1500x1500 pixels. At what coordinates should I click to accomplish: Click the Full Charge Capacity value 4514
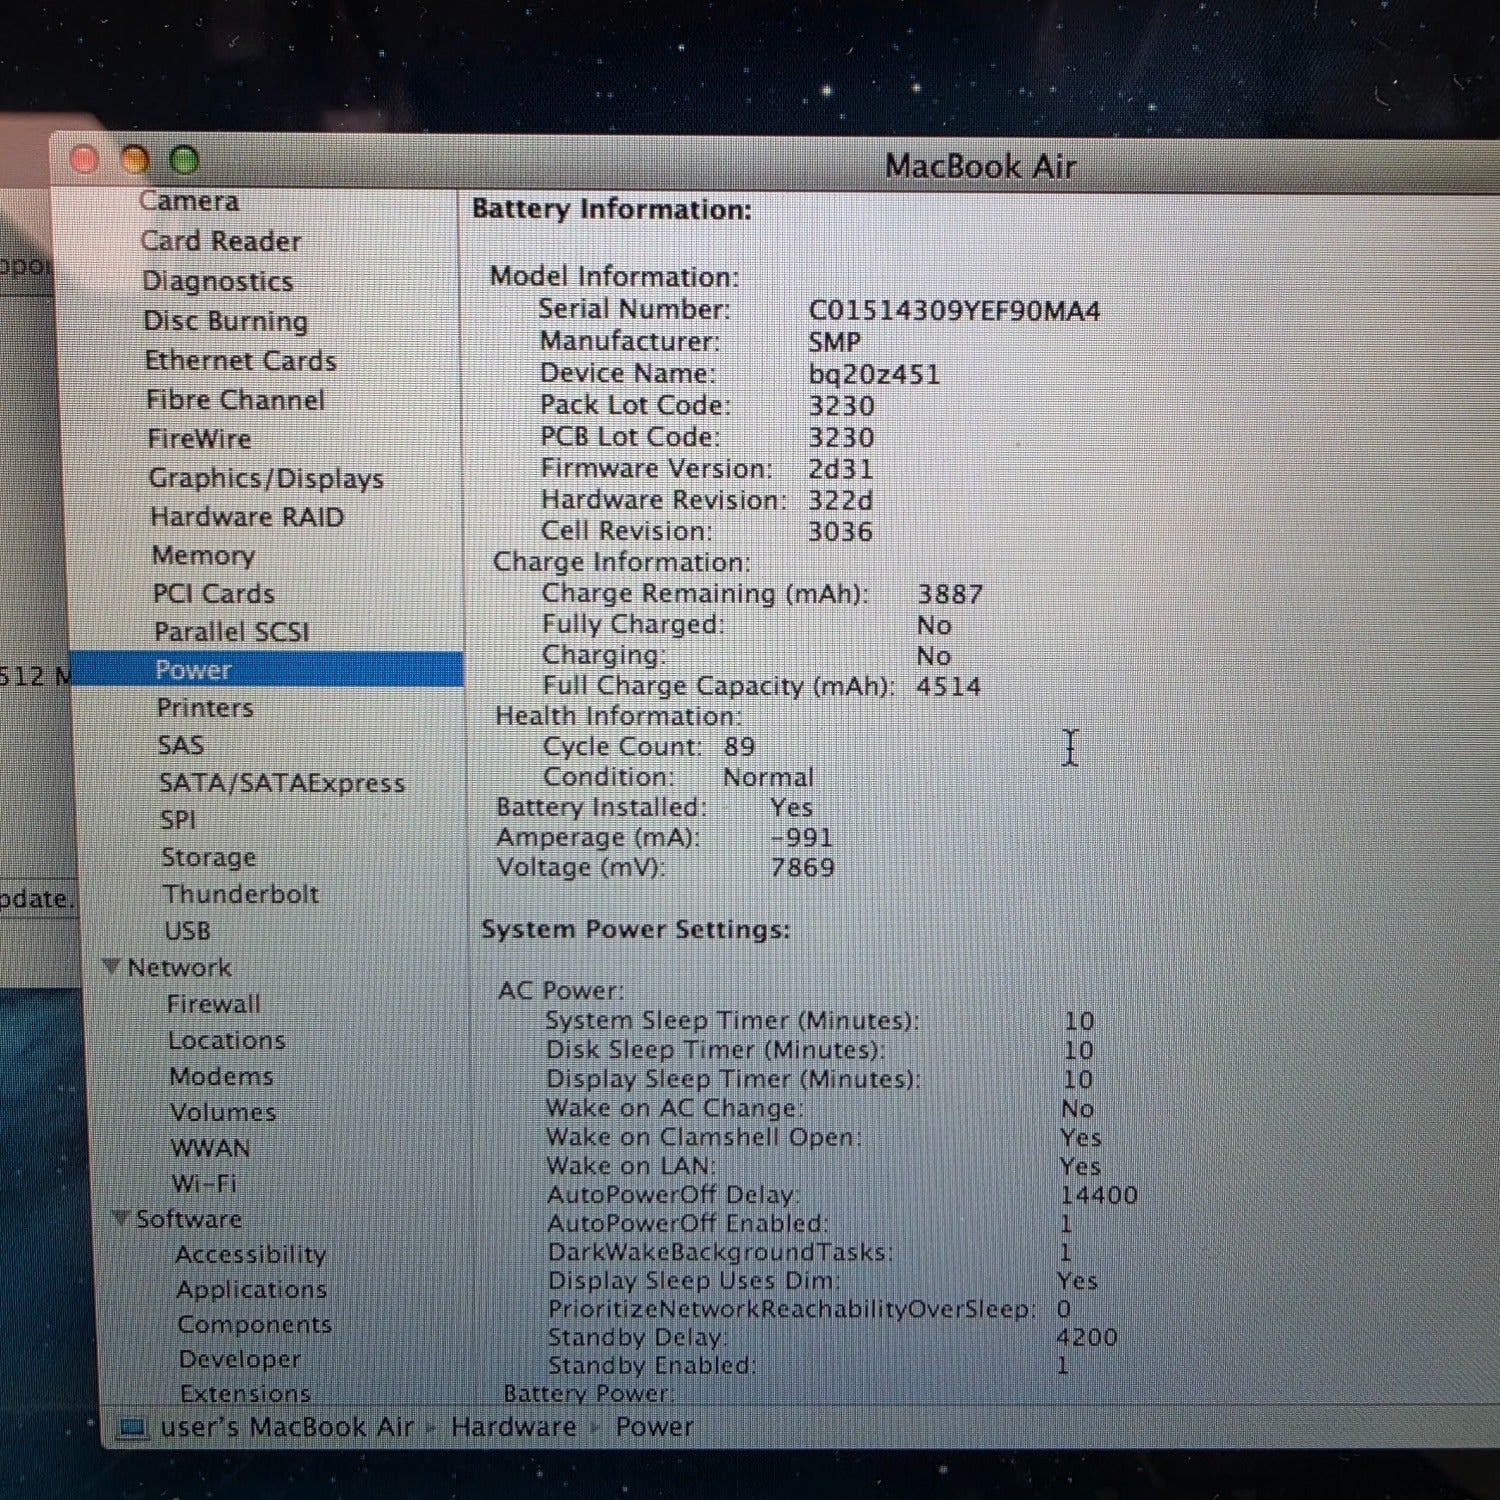pyautogui.click(x=949, y=687)
